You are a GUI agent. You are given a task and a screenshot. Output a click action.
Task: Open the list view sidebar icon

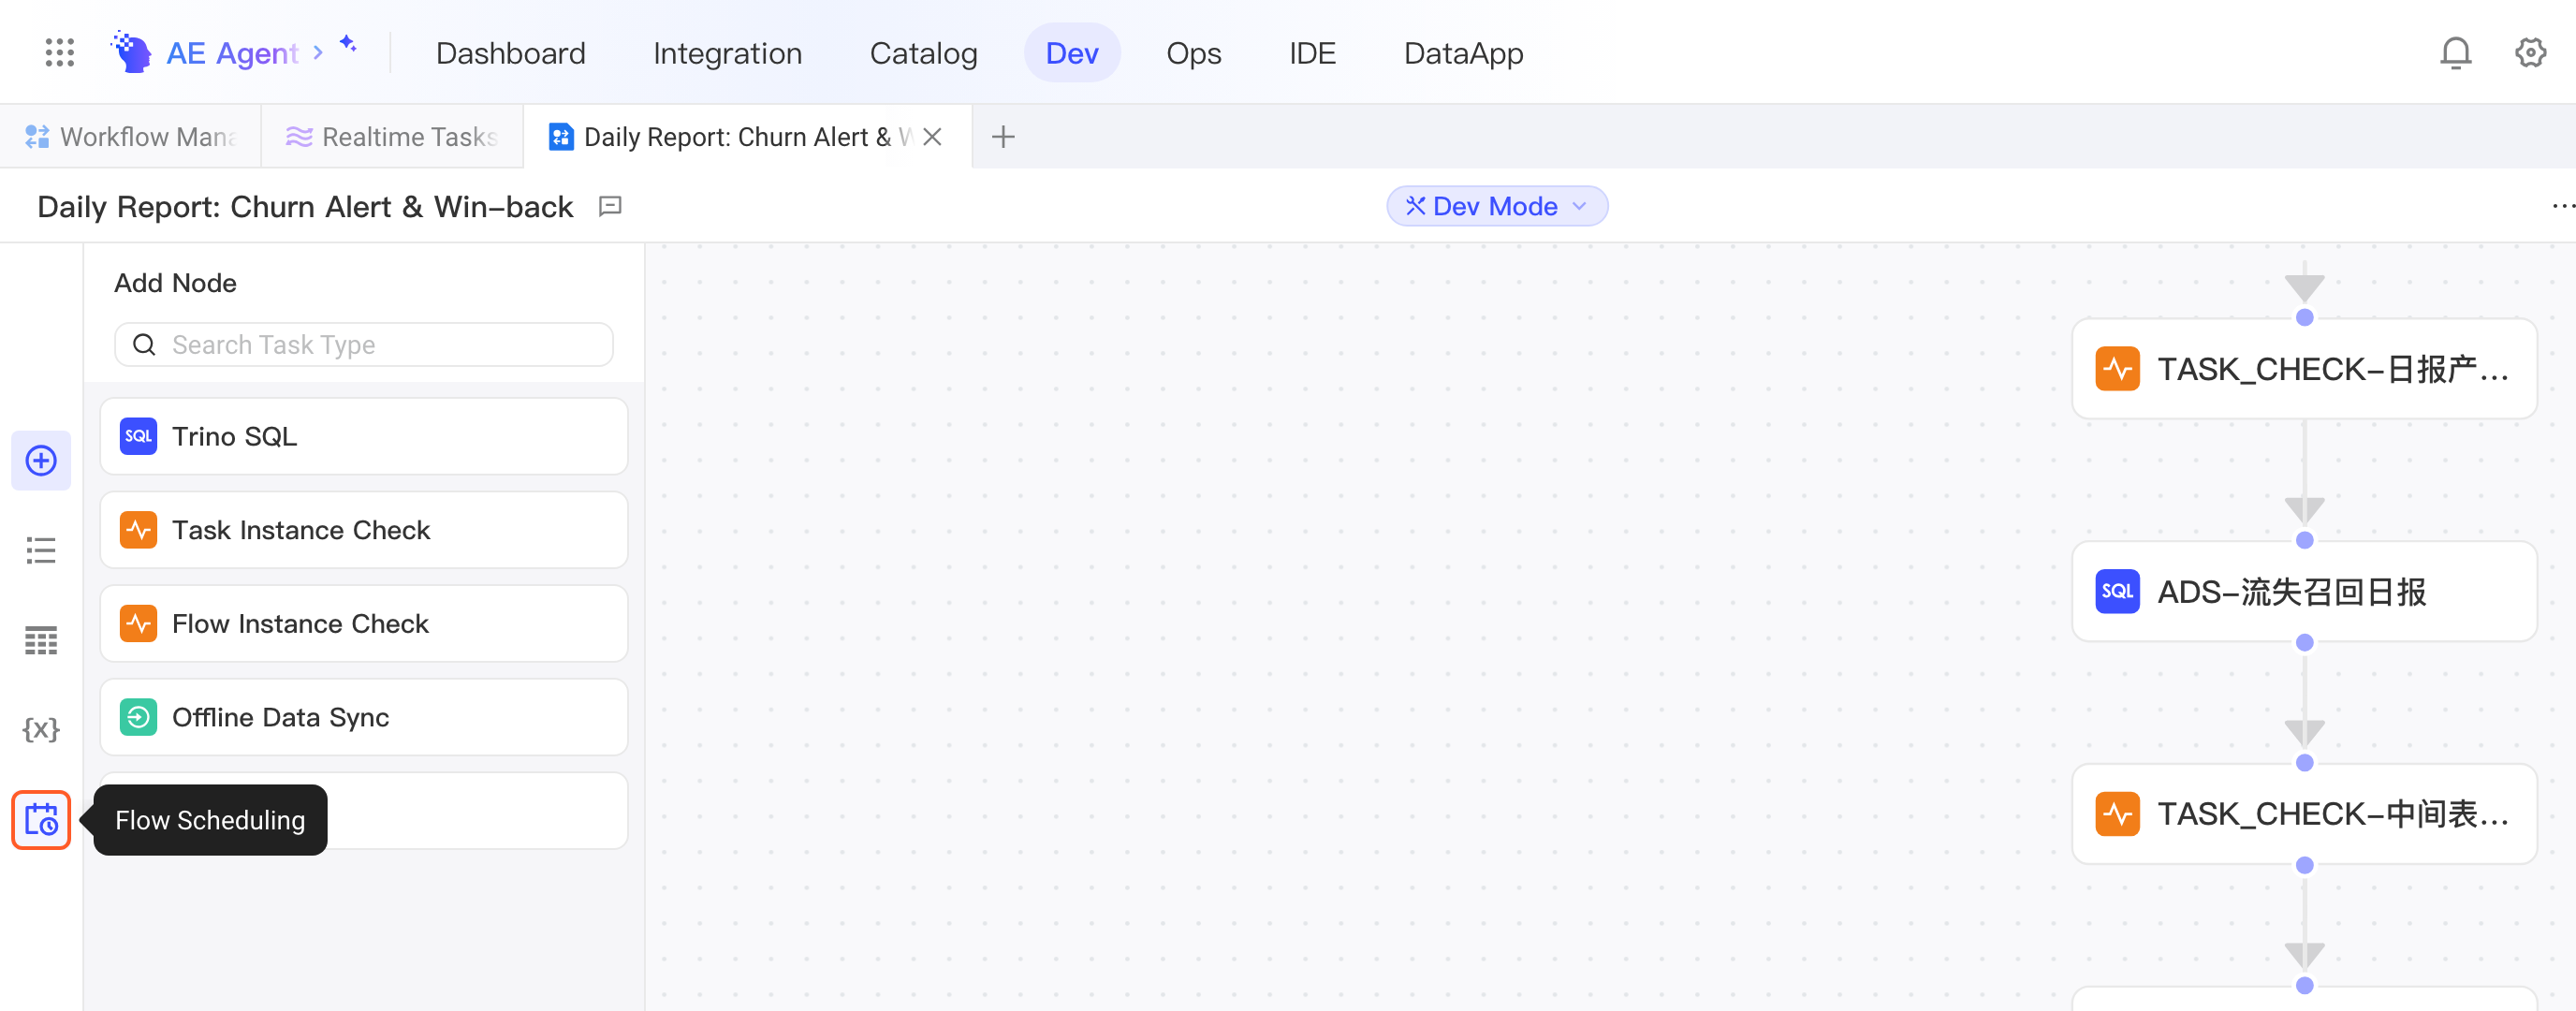coord(41,550)
